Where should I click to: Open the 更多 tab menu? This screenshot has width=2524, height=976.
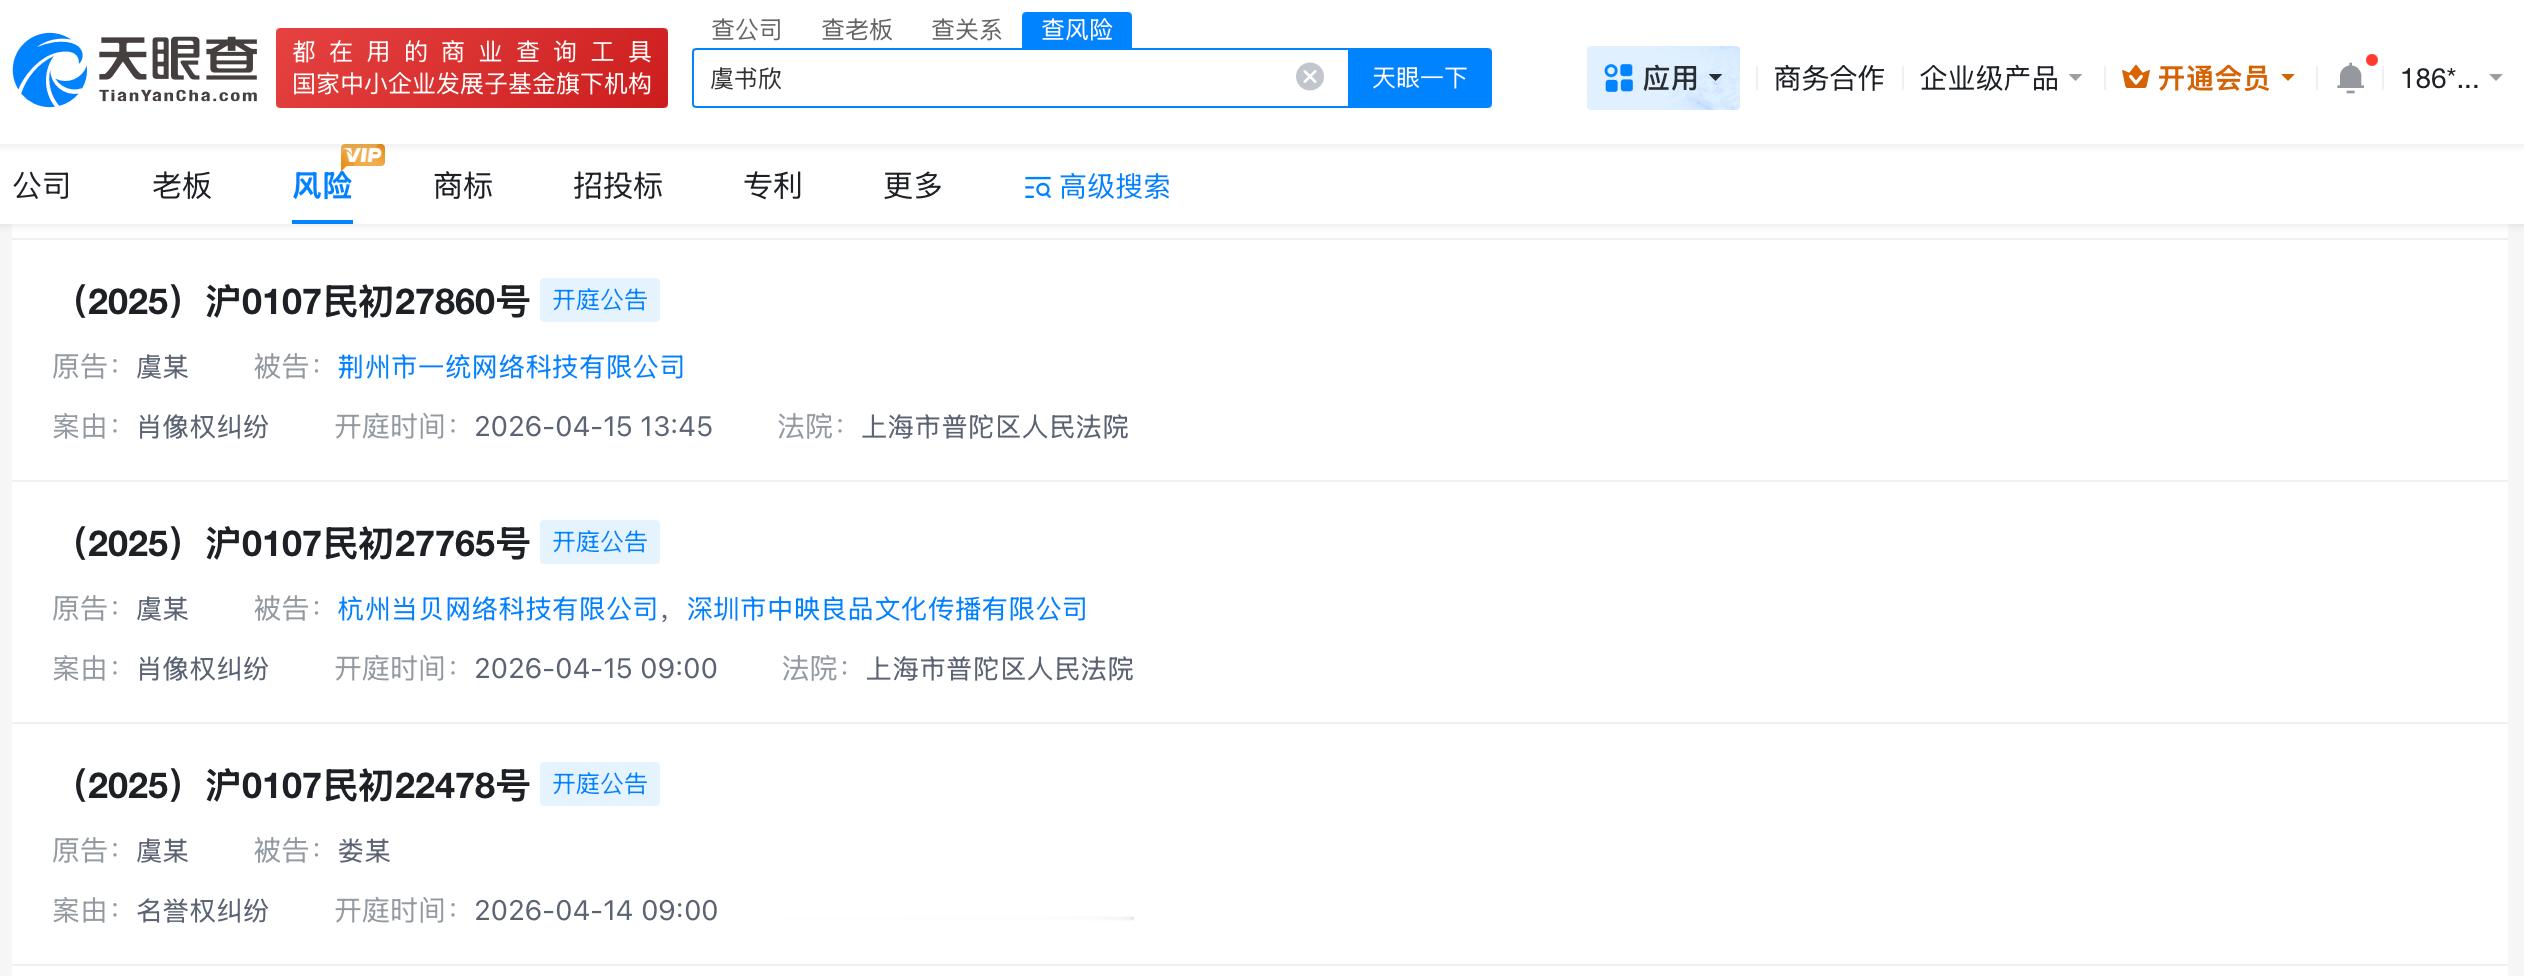coord(913,186)
